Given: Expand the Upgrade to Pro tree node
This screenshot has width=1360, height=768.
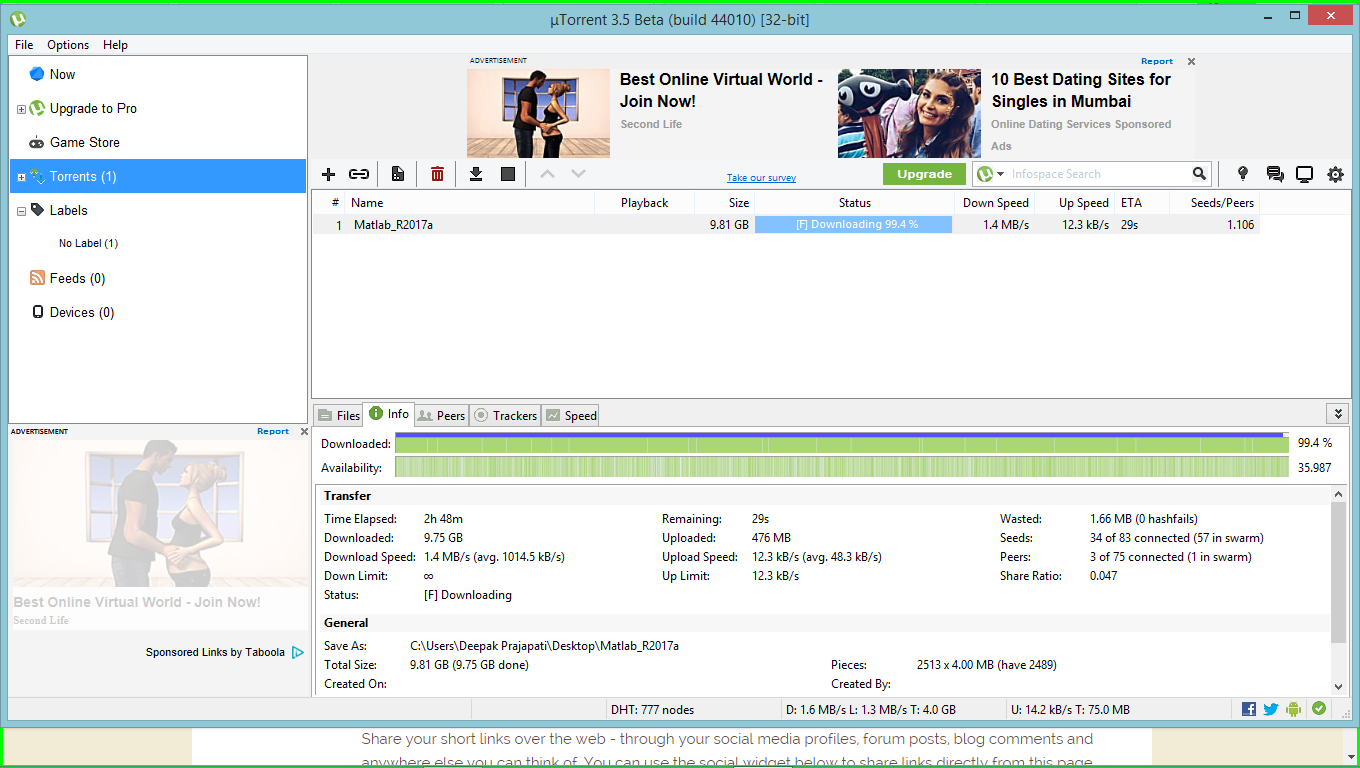Looking at the screenshot, I should coord(21,109).
